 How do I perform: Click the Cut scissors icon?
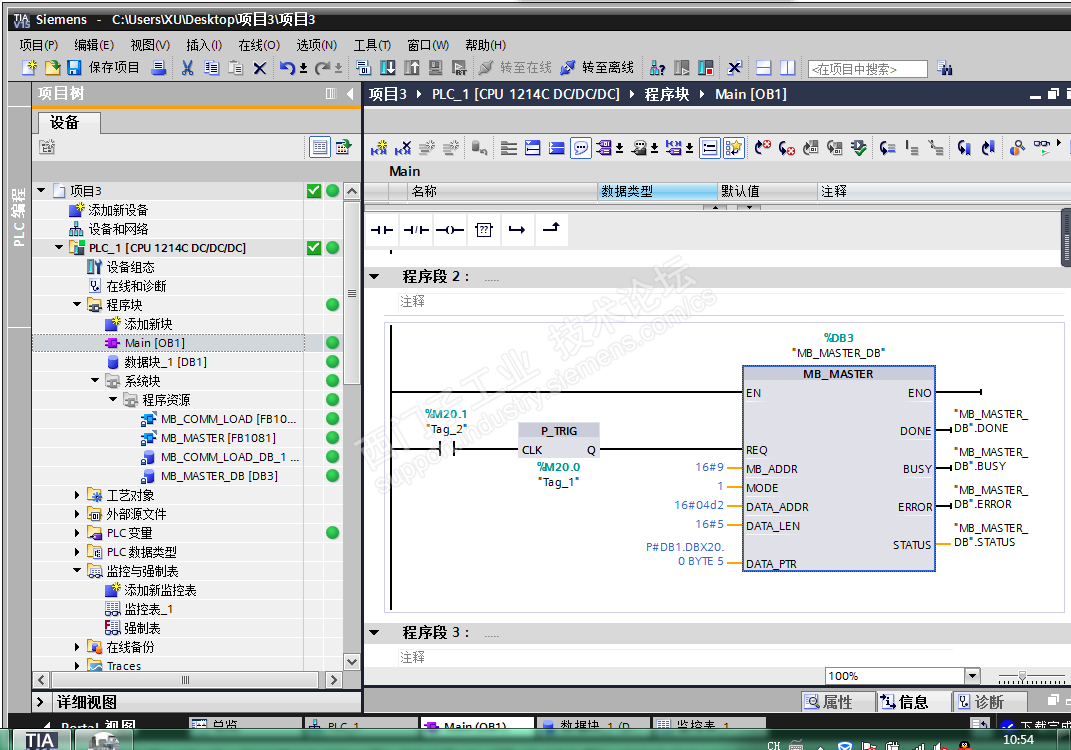pos(187,67)
